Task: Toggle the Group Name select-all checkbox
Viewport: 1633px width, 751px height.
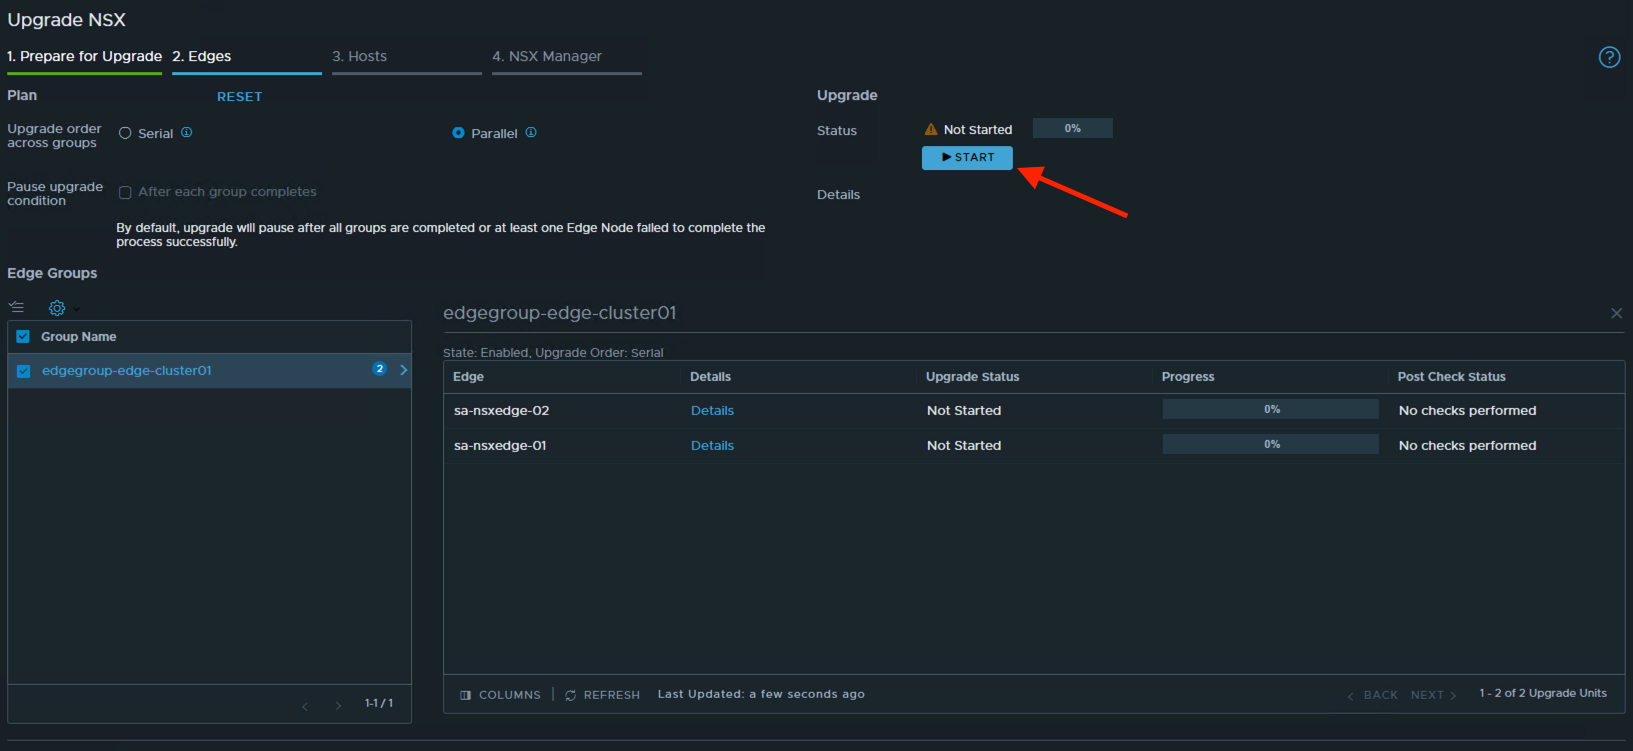Action: pyautogui.click(x=23, y=337)
